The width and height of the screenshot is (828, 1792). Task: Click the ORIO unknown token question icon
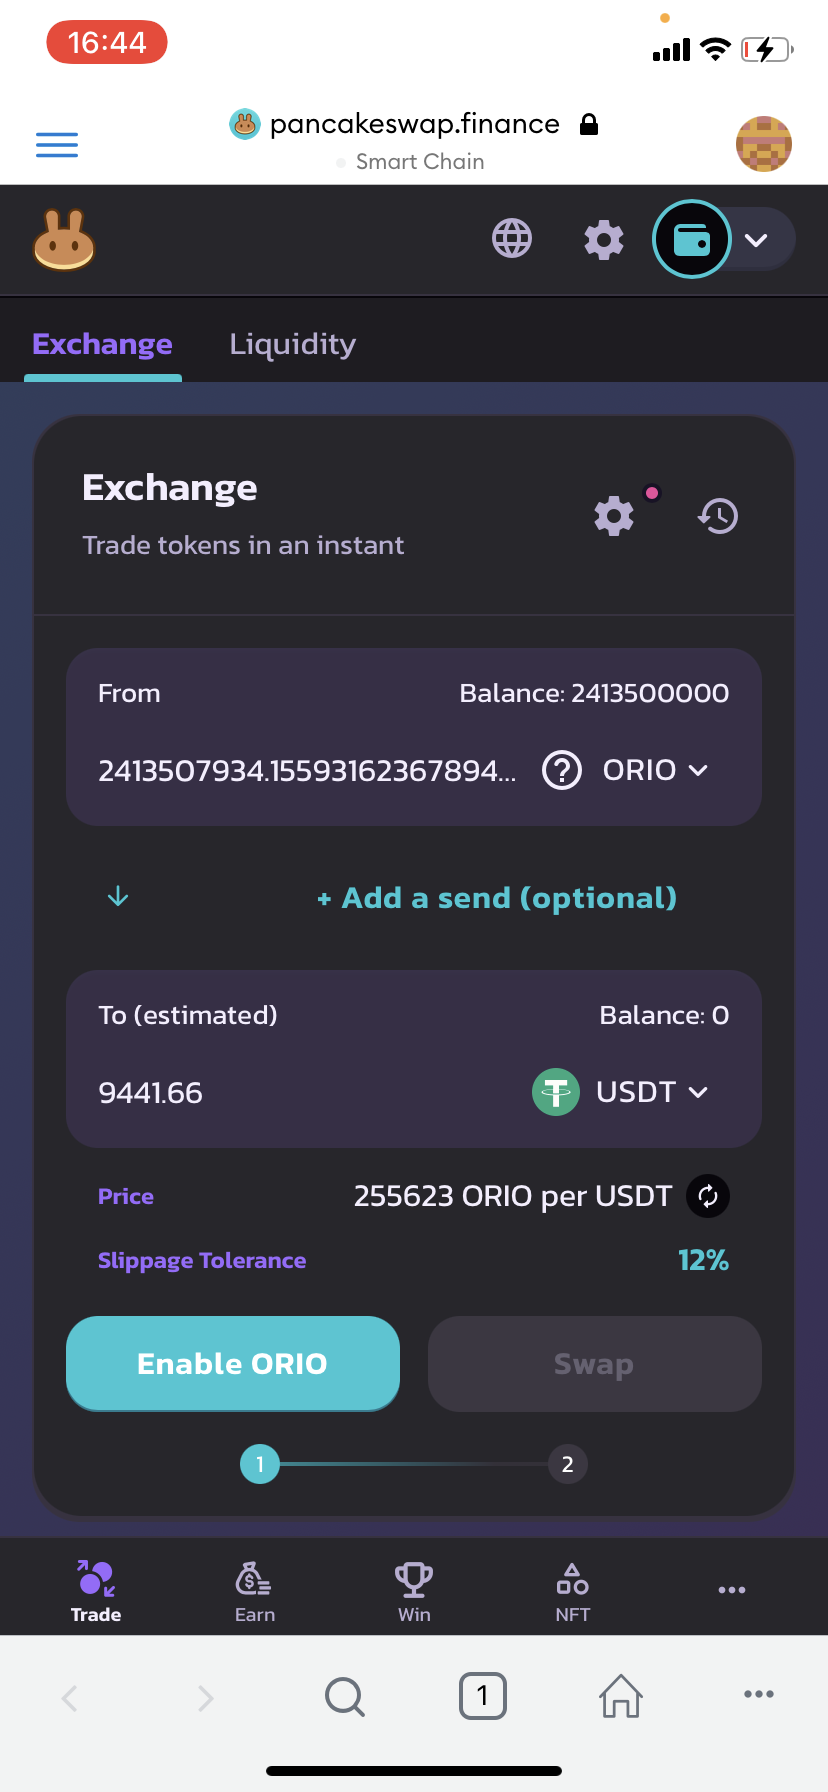562,770
